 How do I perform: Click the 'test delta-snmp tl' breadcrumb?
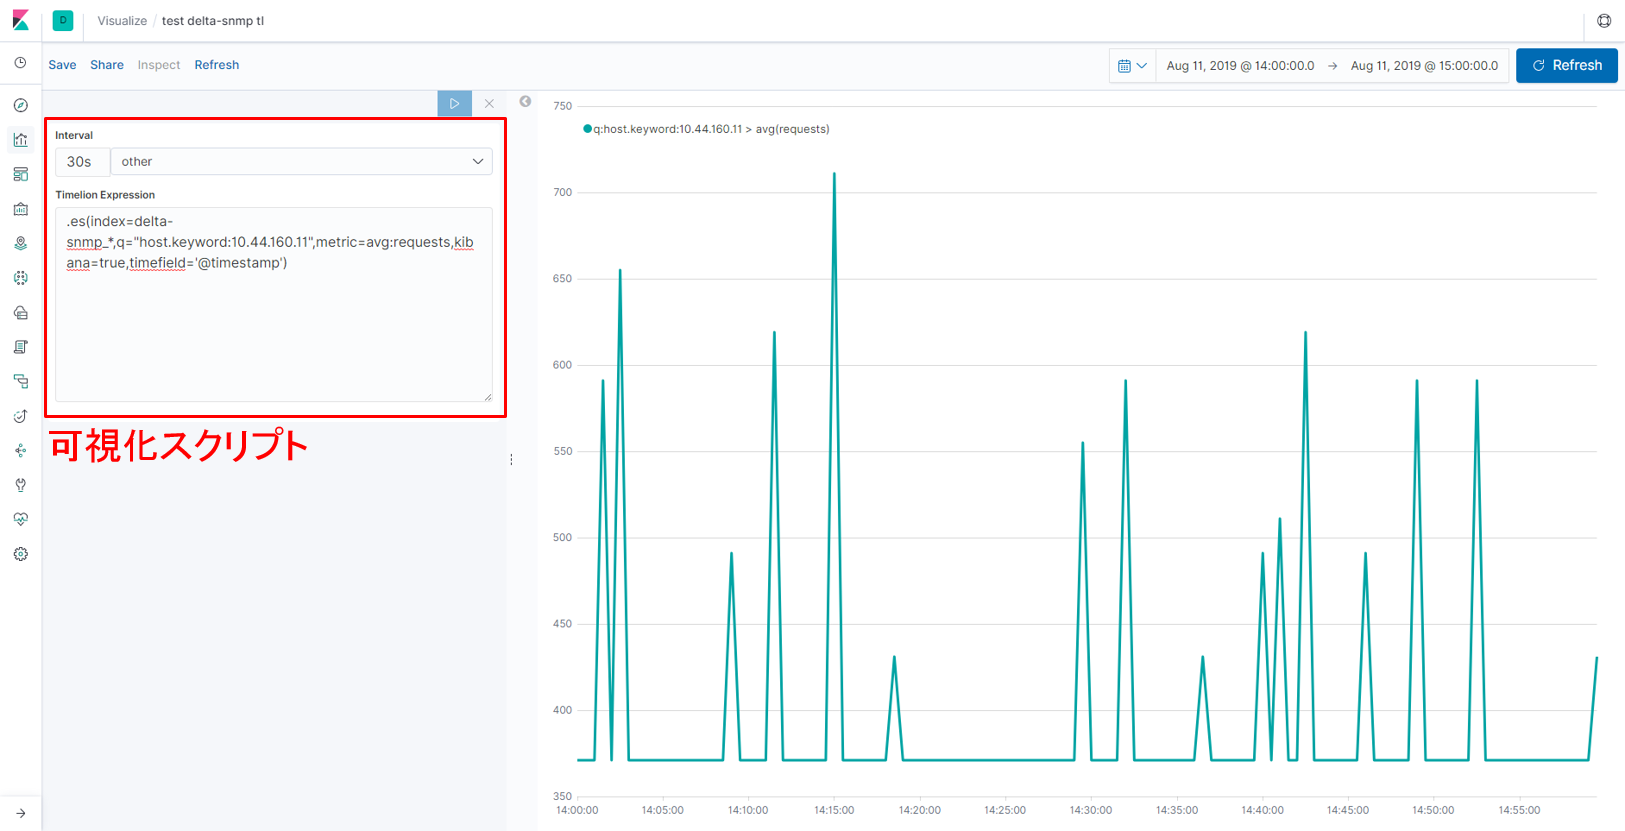click(213, 21)
